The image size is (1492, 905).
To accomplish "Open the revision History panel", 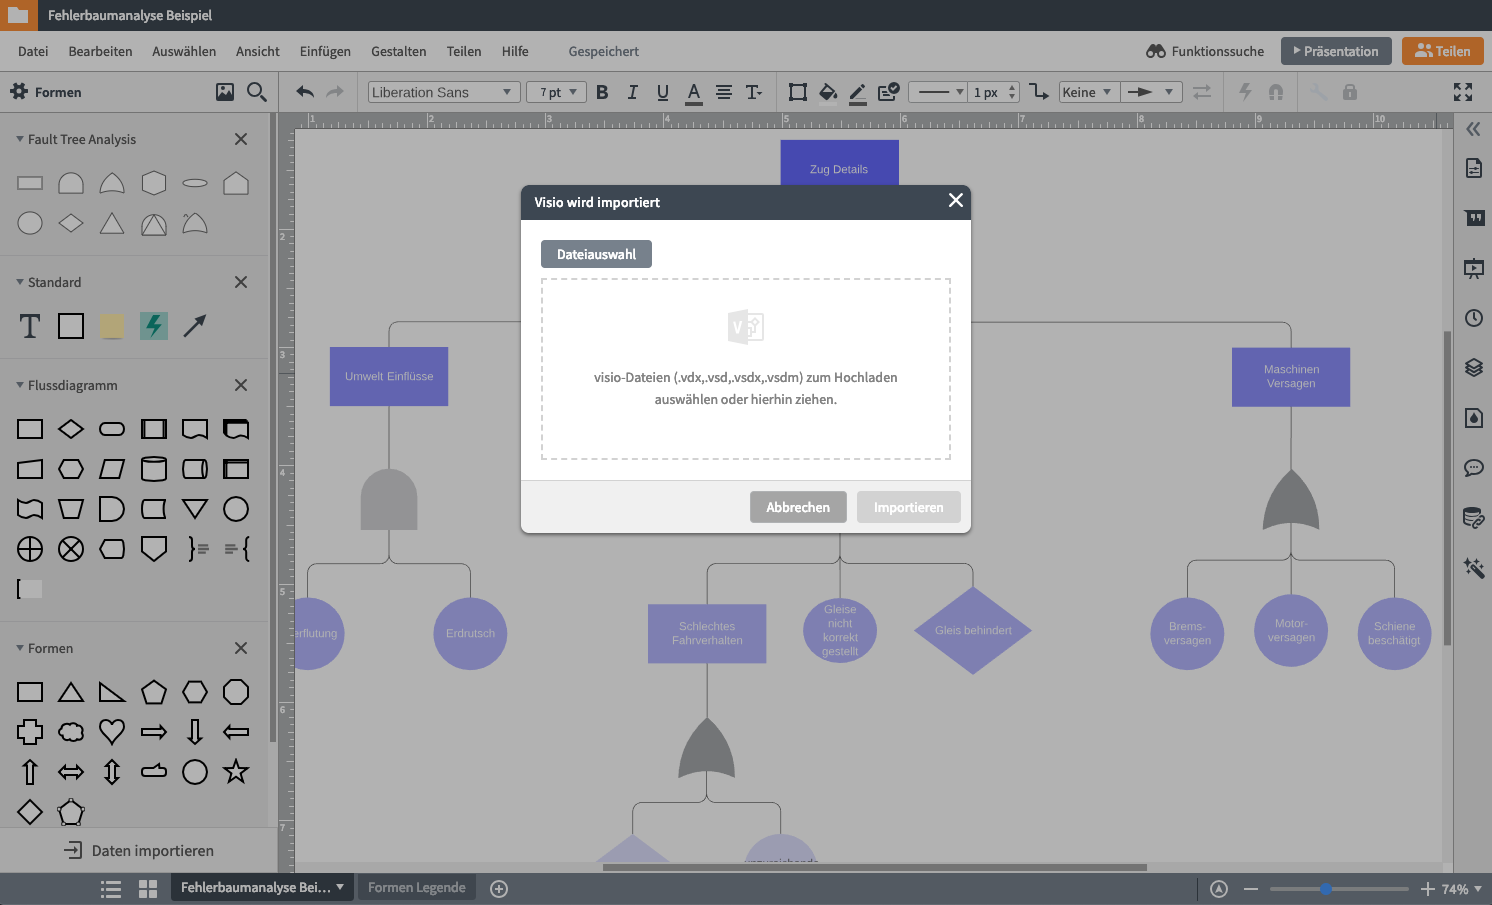I will coord(1474,318).
